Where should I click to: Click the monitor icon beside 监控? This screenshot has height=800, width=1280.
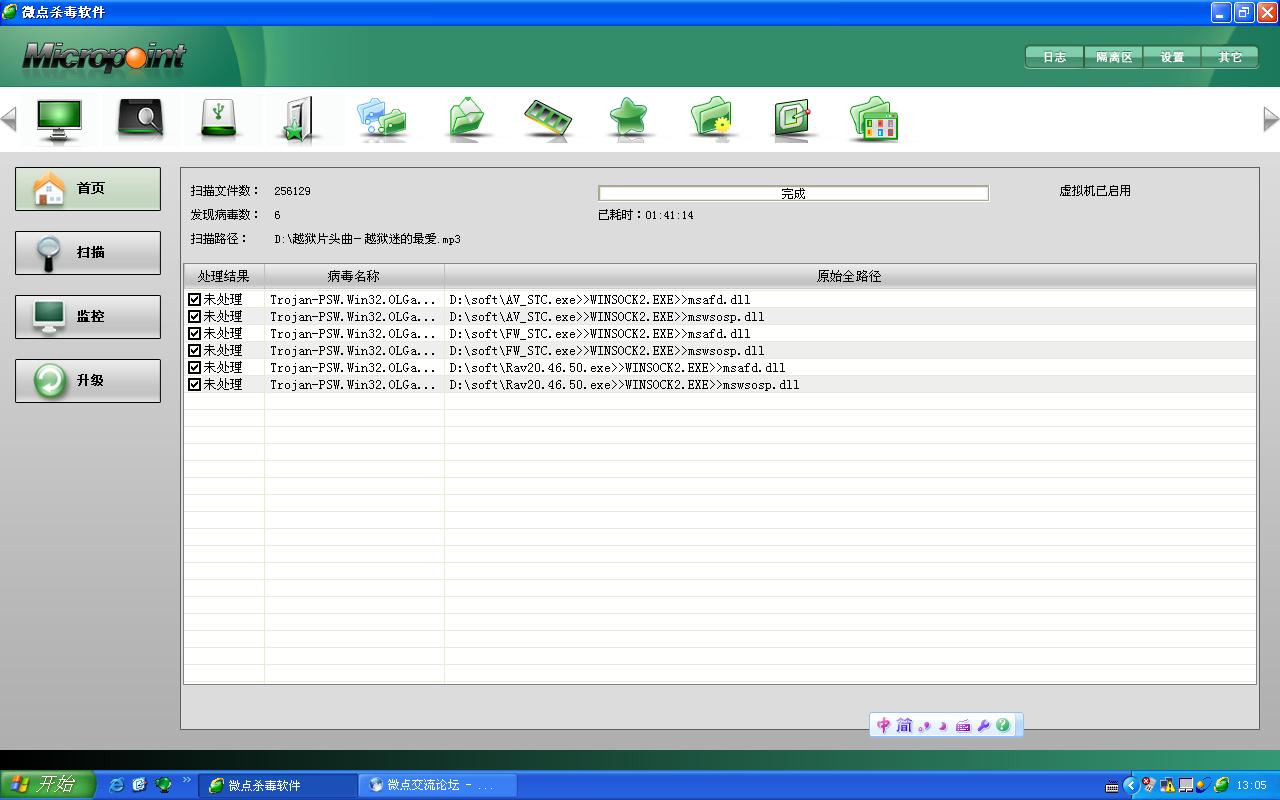(49, 316)
